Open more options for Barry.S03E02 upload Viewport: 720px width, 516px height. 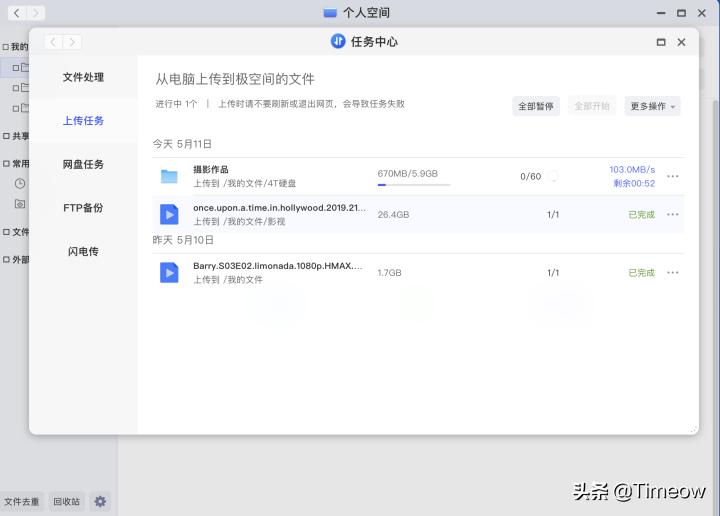tap(673, 273)
